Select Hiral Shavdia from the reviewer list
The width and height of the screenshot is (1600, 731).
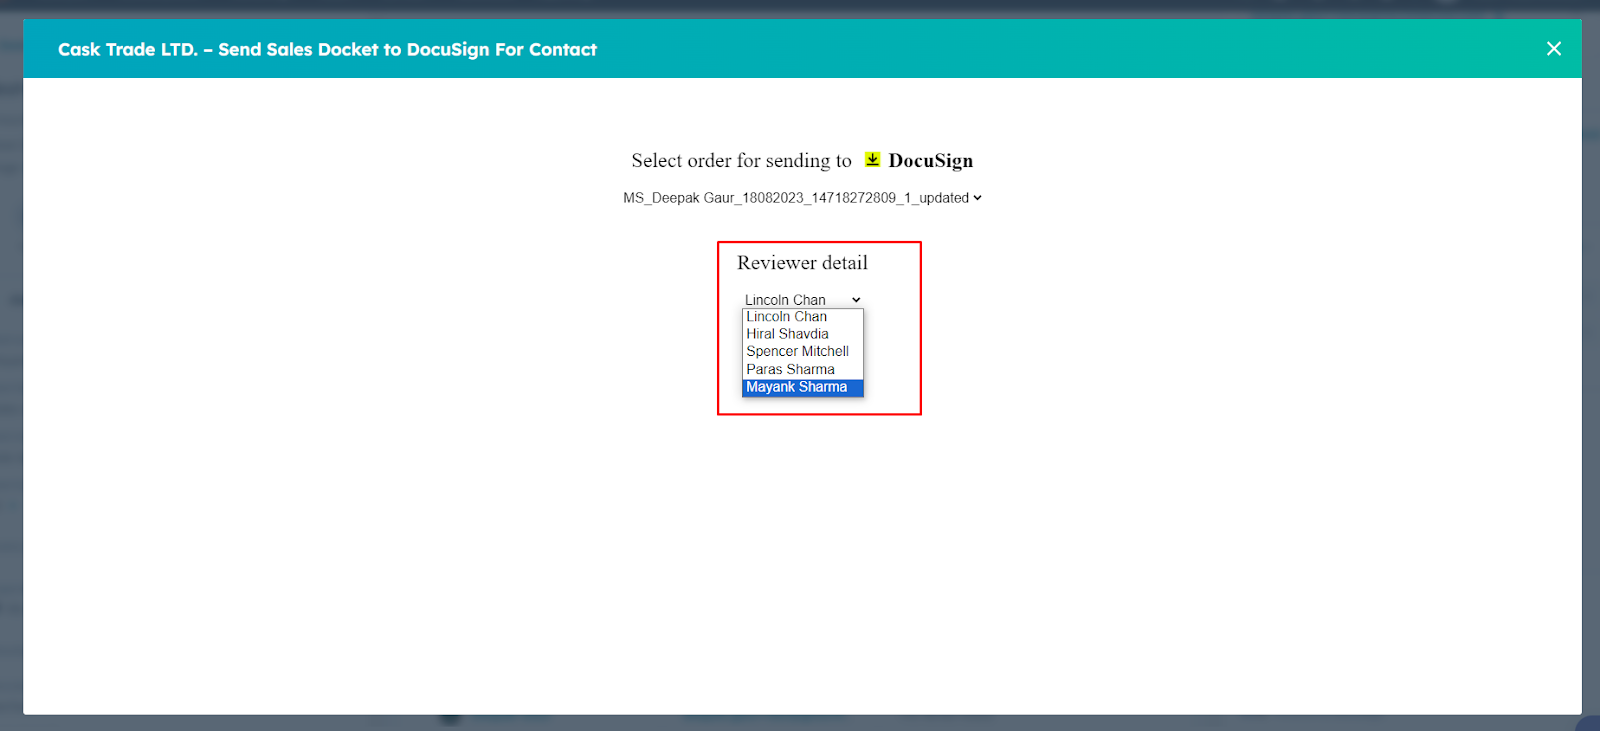(802, 334)
